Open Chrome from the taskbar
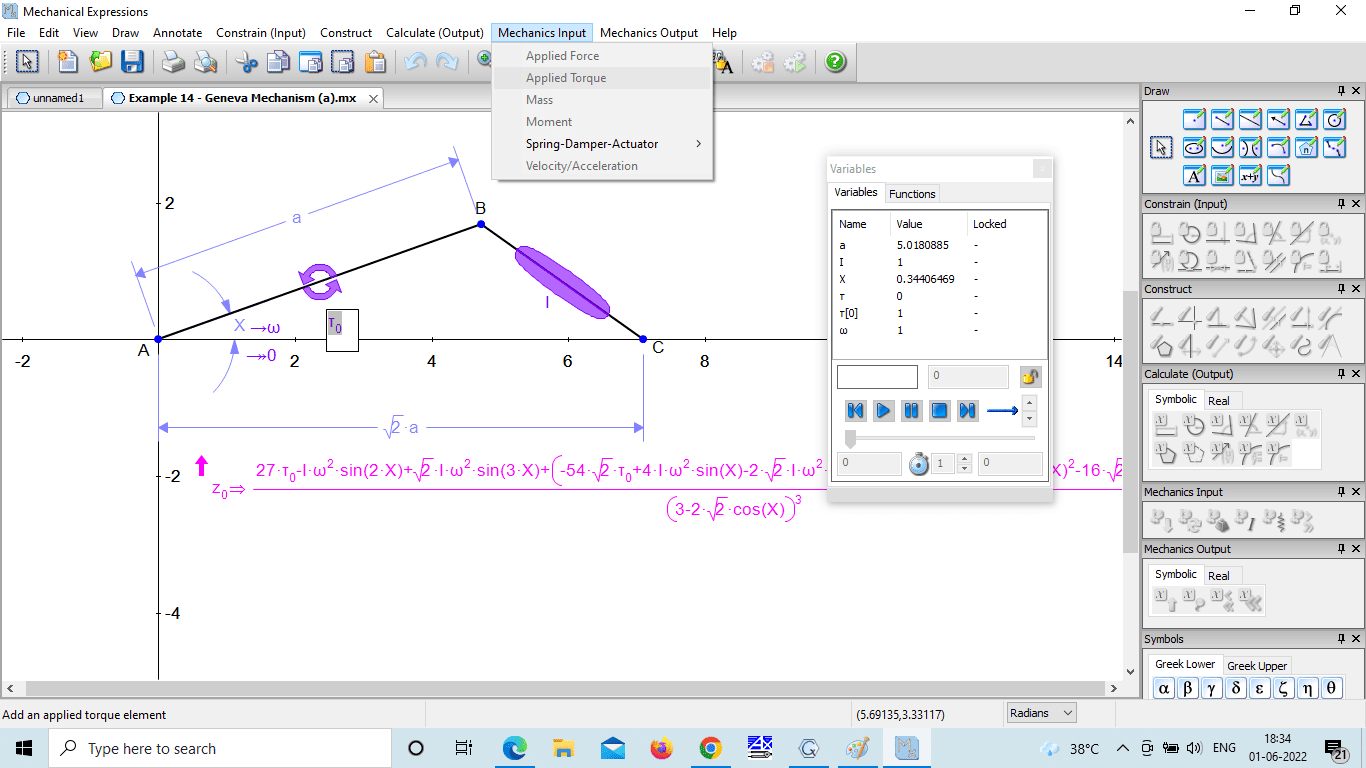 point(710,748)
